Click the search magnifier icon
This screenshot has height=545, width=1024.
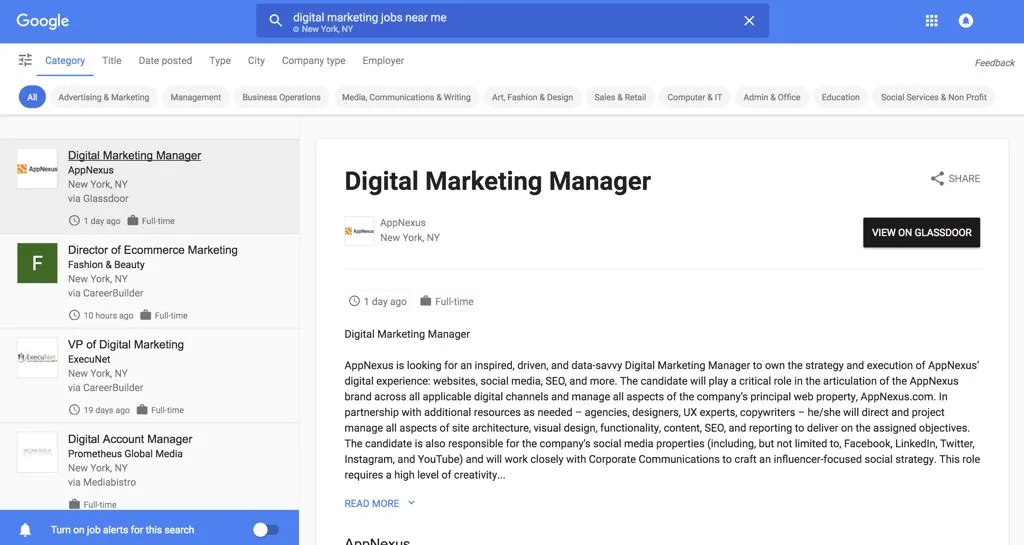276,21
